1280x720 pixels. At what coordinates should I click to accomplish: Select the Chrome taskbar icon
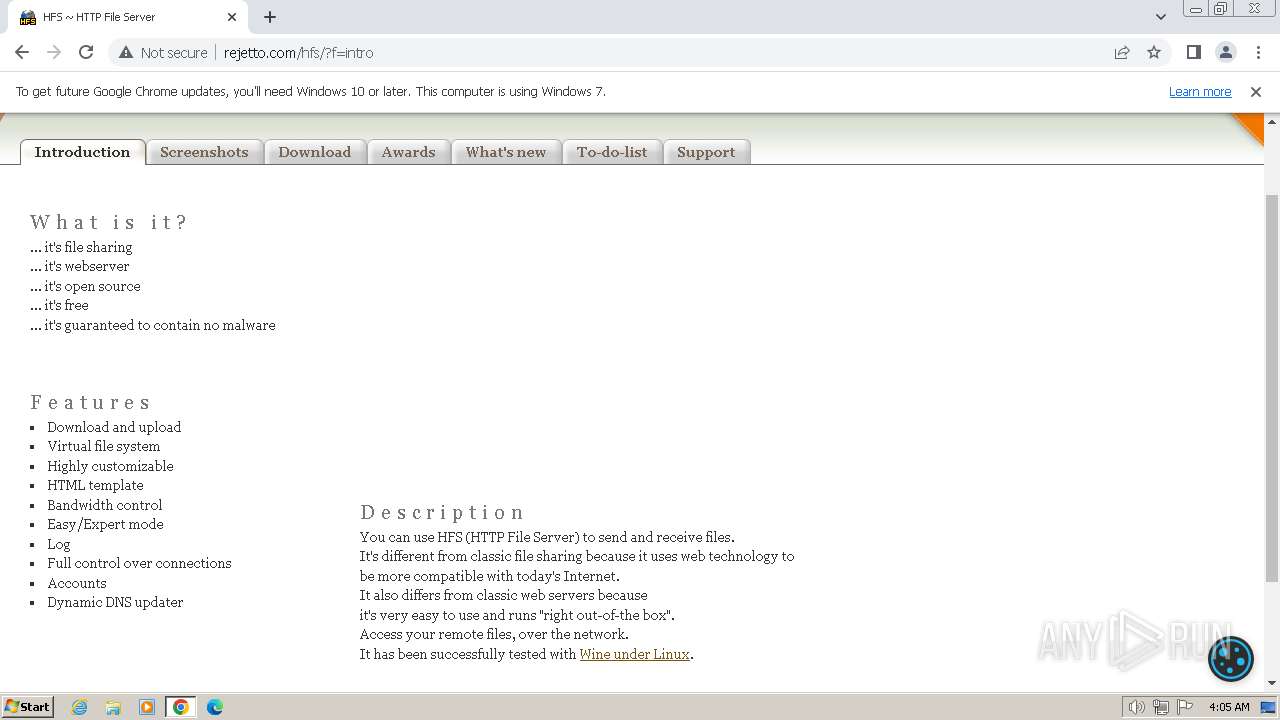tap(181, 707)
